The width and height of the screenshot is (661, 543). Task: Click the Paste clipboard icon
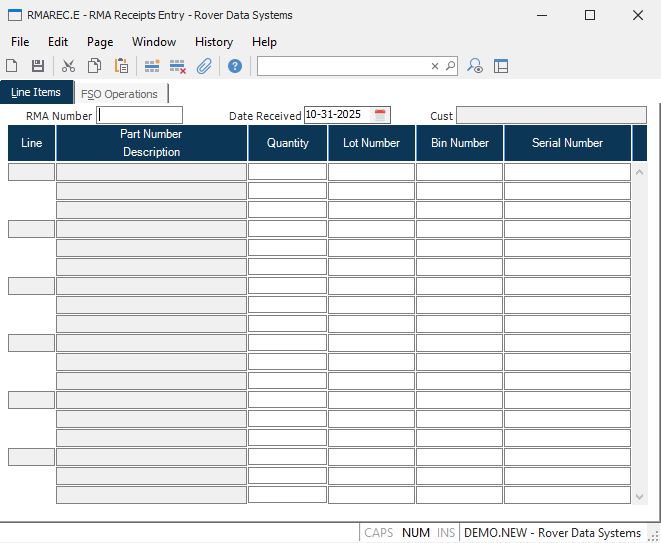(x=121, y=66)
